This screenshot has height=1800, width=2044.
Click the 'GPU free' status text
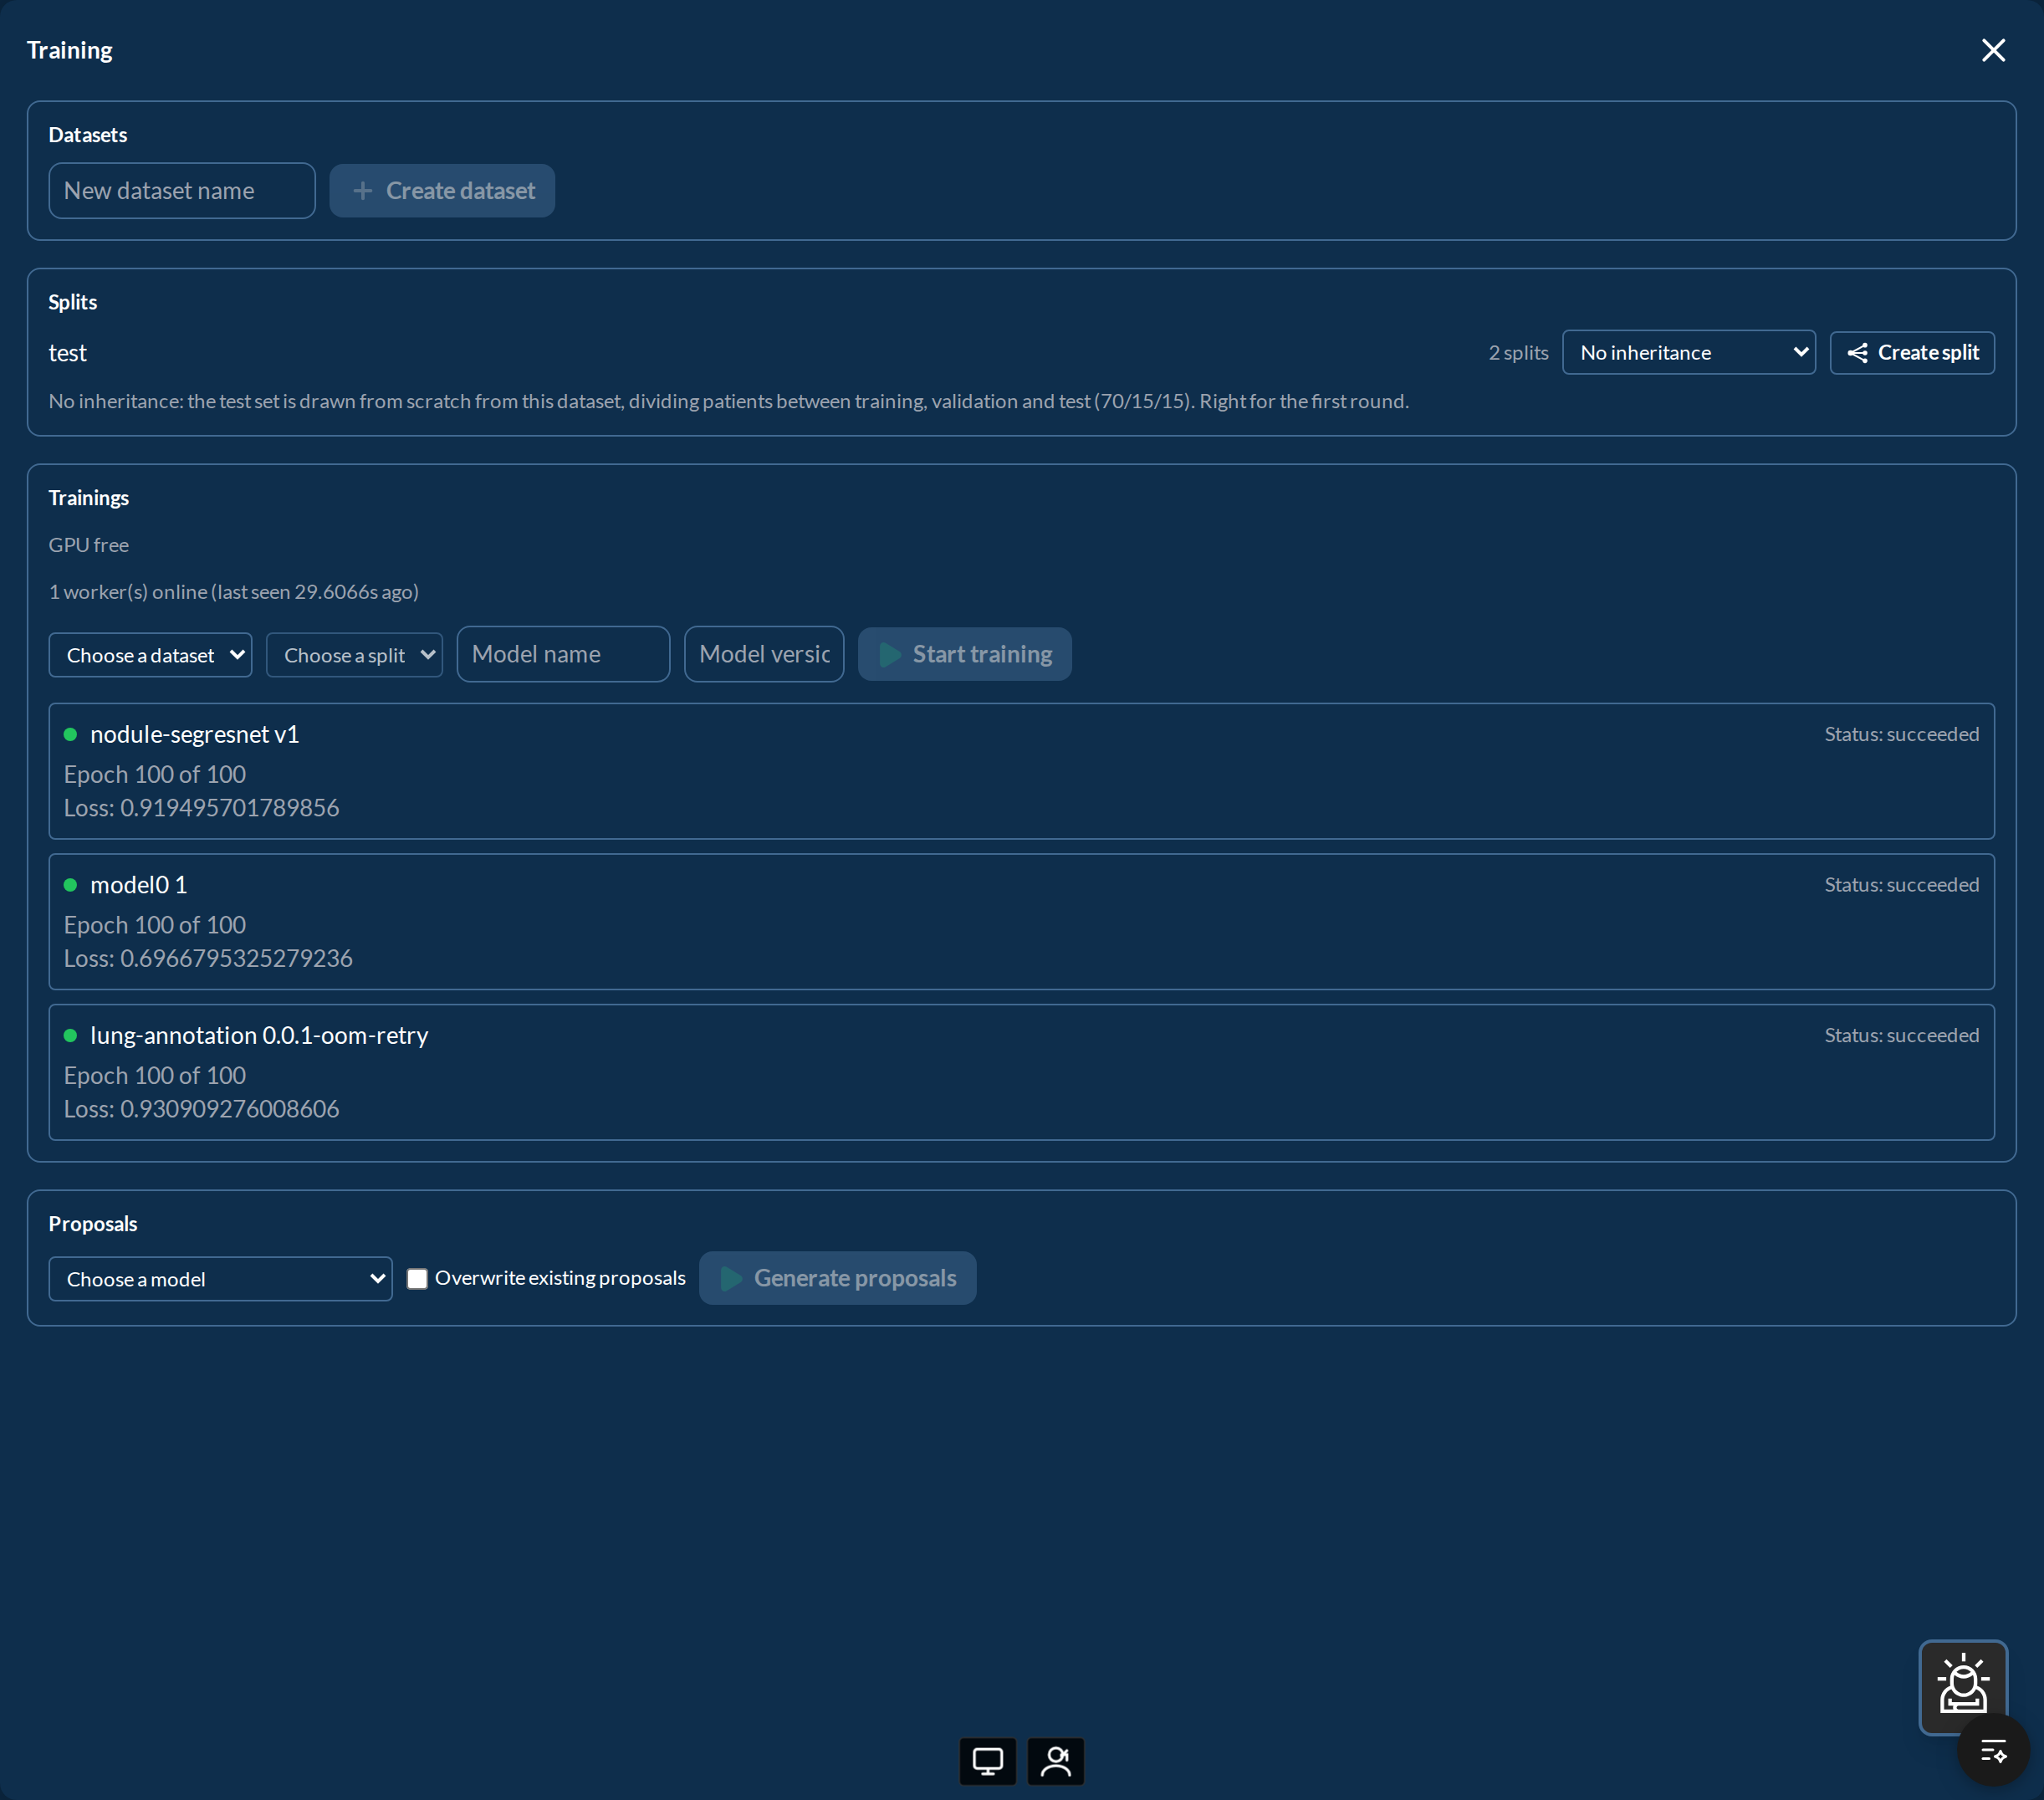[89, 545]
